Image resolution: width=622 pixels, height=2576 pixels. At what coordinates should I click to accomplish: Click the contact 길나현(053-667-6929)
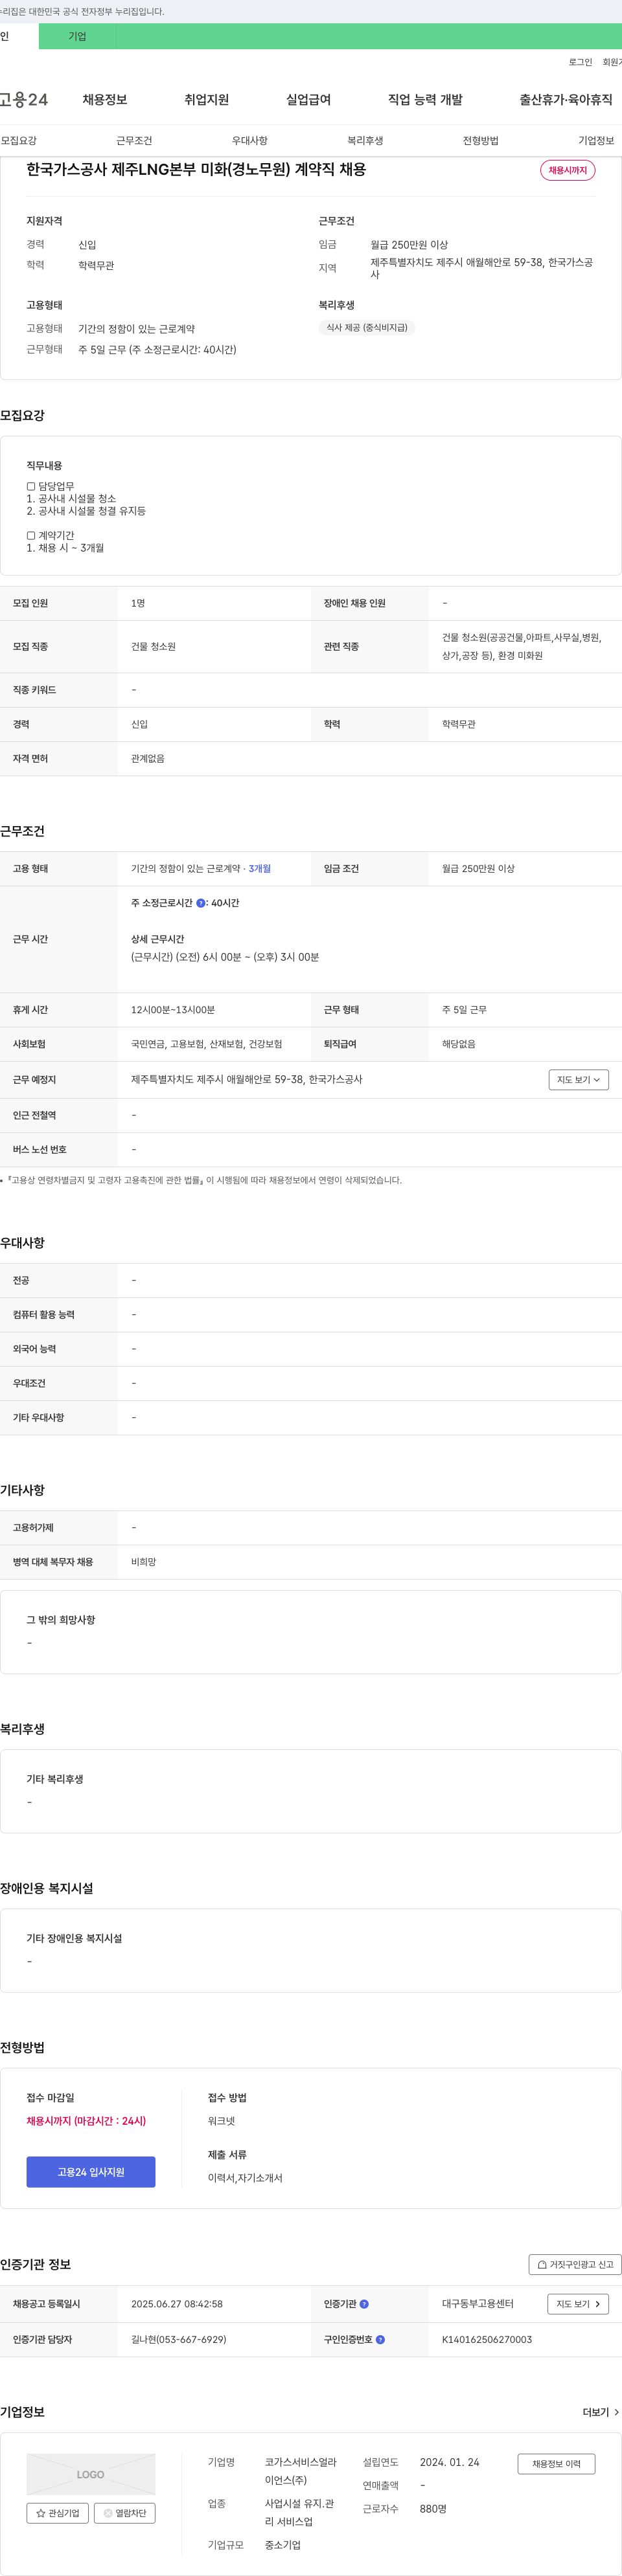(179, 2340)
